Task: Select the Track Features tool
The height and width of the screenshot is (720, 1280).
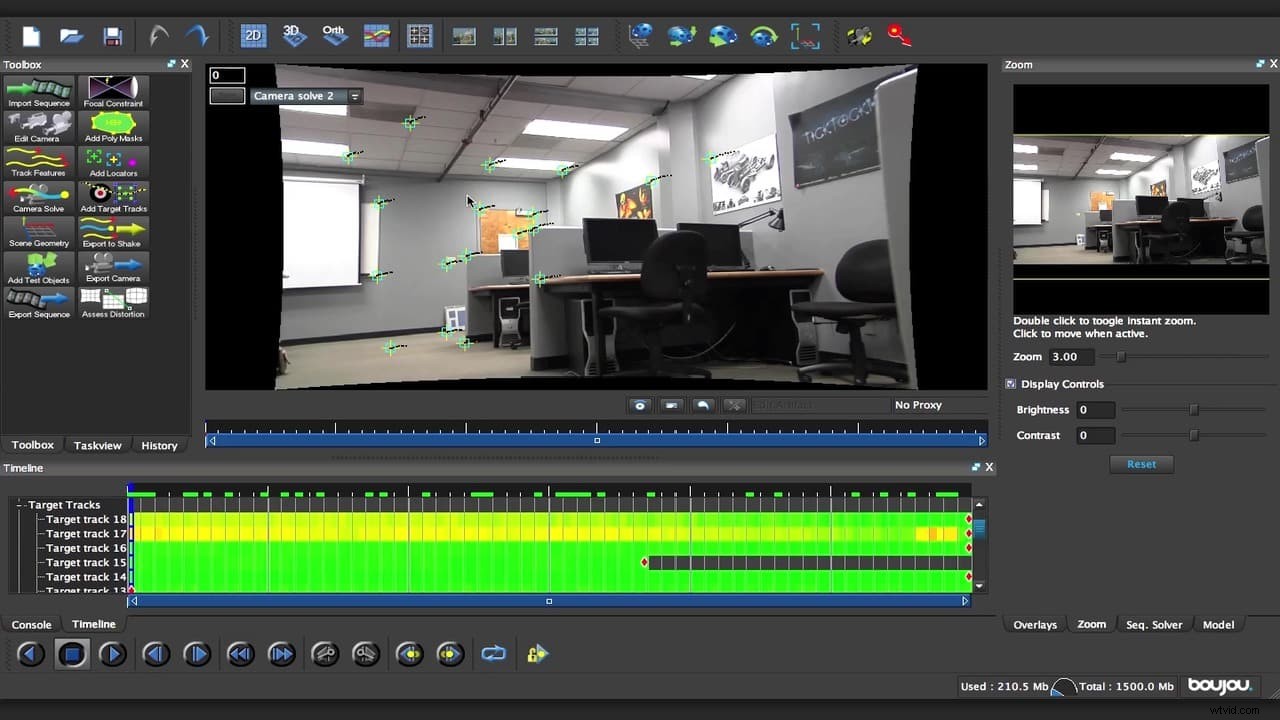Action: coord(38,160)
